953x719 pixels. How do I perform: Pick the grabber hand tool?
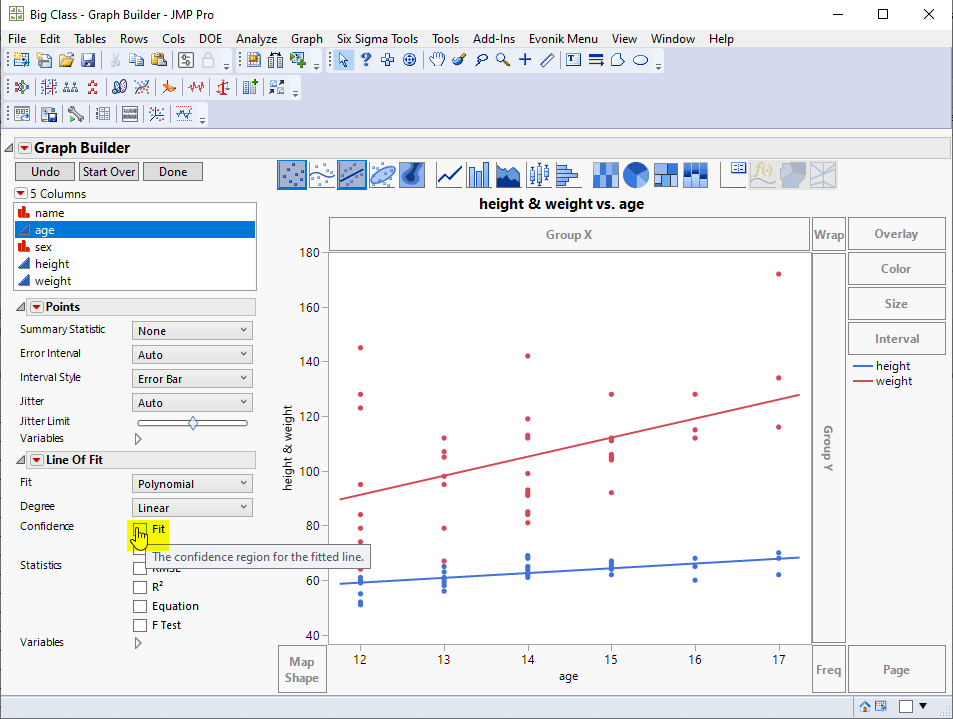[436, 60]
